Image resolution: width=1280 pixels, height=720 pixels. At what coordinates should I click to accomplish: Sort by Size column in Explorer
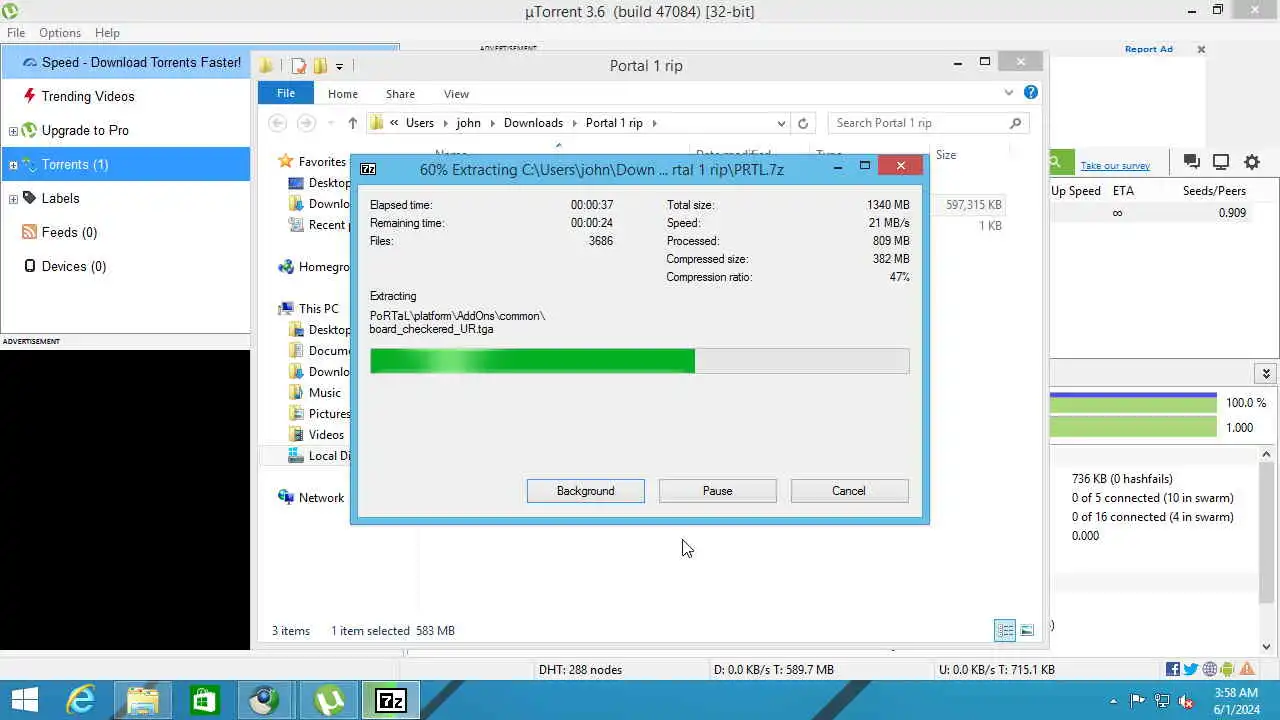pyautogui.click(x=946, y=155)
